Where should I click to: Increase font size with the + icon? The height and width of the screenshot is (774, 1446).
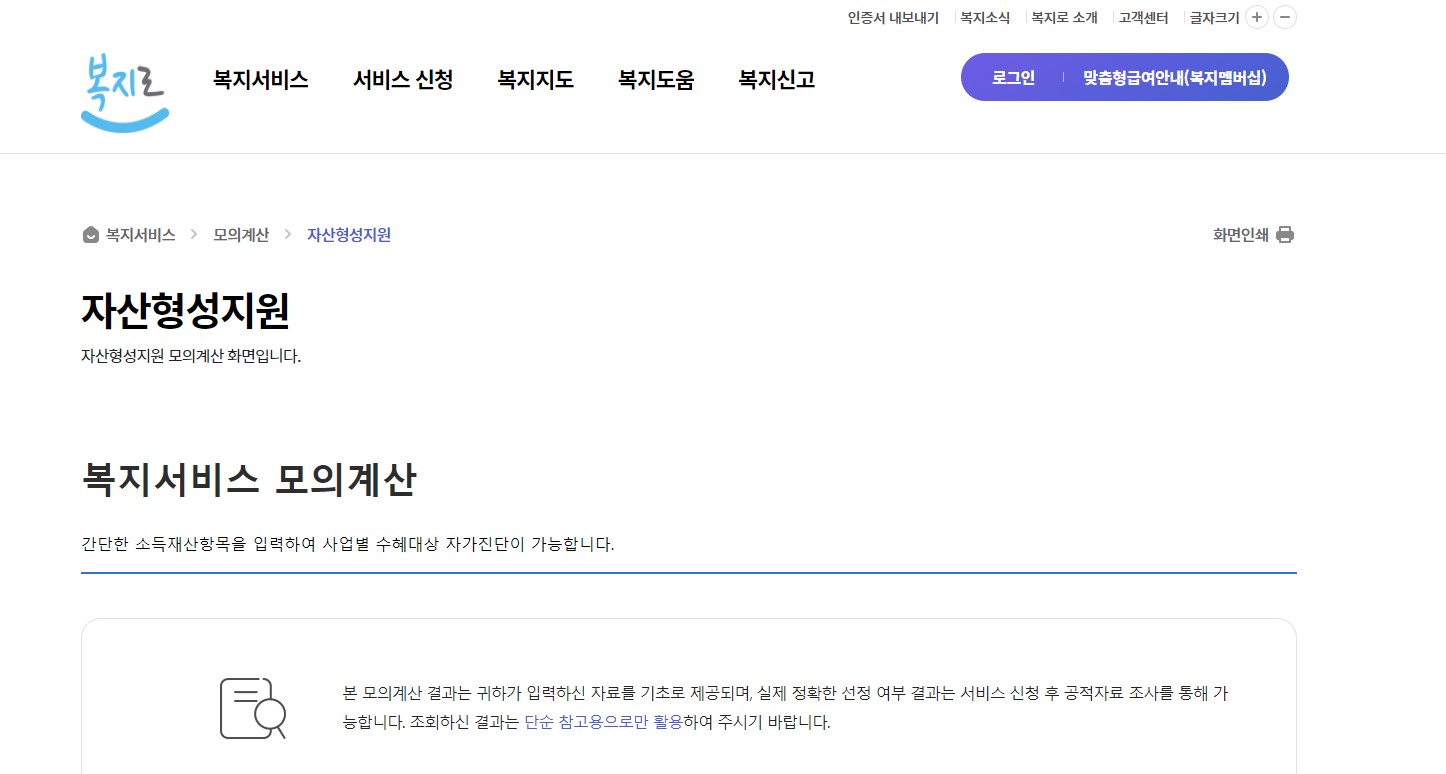coord(1257,17)
